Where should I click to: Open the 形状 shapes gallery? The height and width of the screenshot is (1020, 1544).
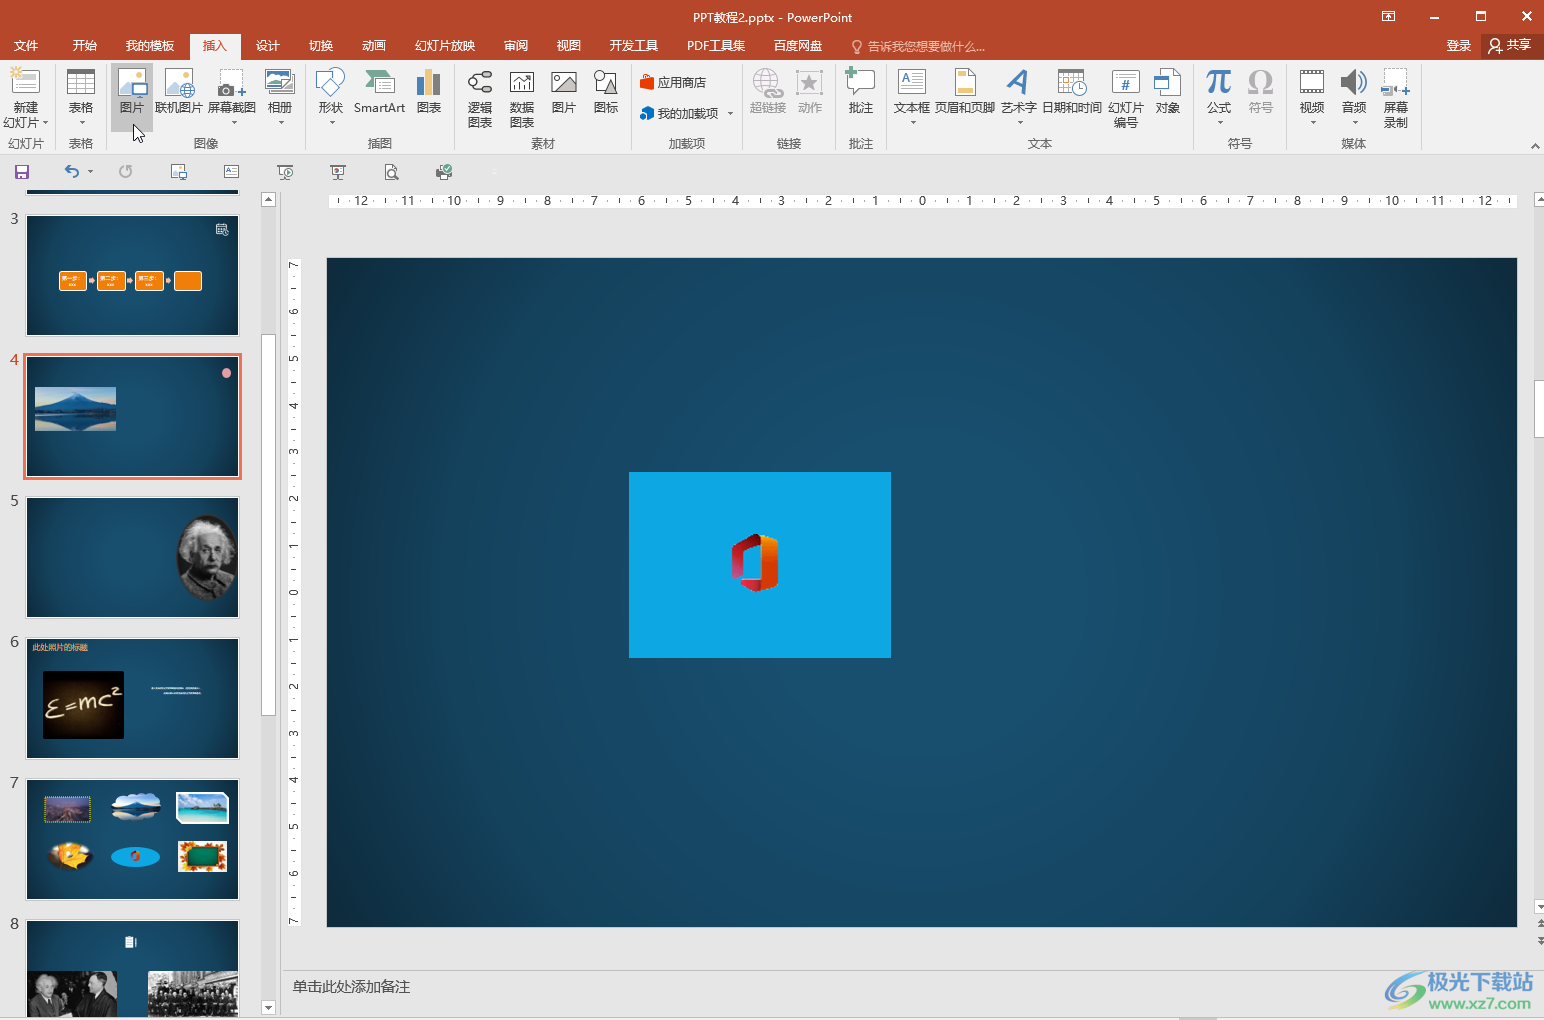click(x=330, y=97)
